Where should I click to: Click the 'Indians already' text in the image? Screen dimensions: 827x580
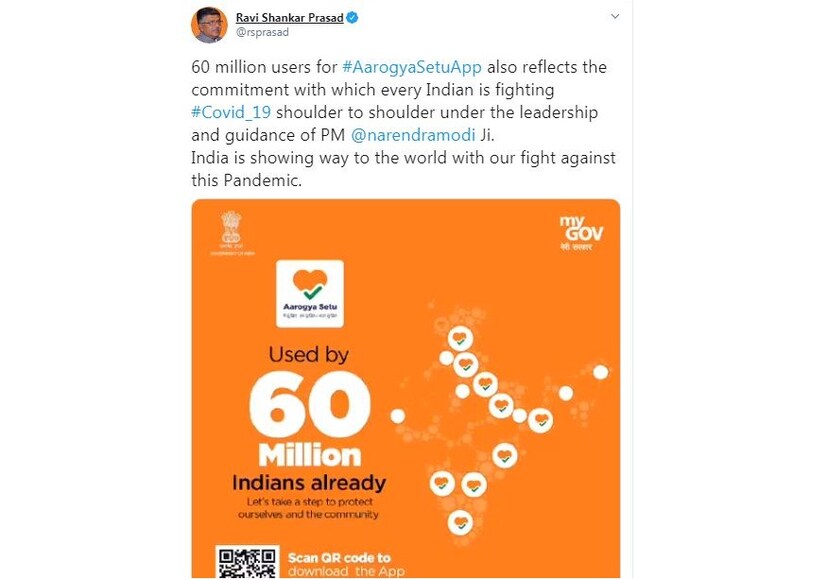tap(308, 482)
